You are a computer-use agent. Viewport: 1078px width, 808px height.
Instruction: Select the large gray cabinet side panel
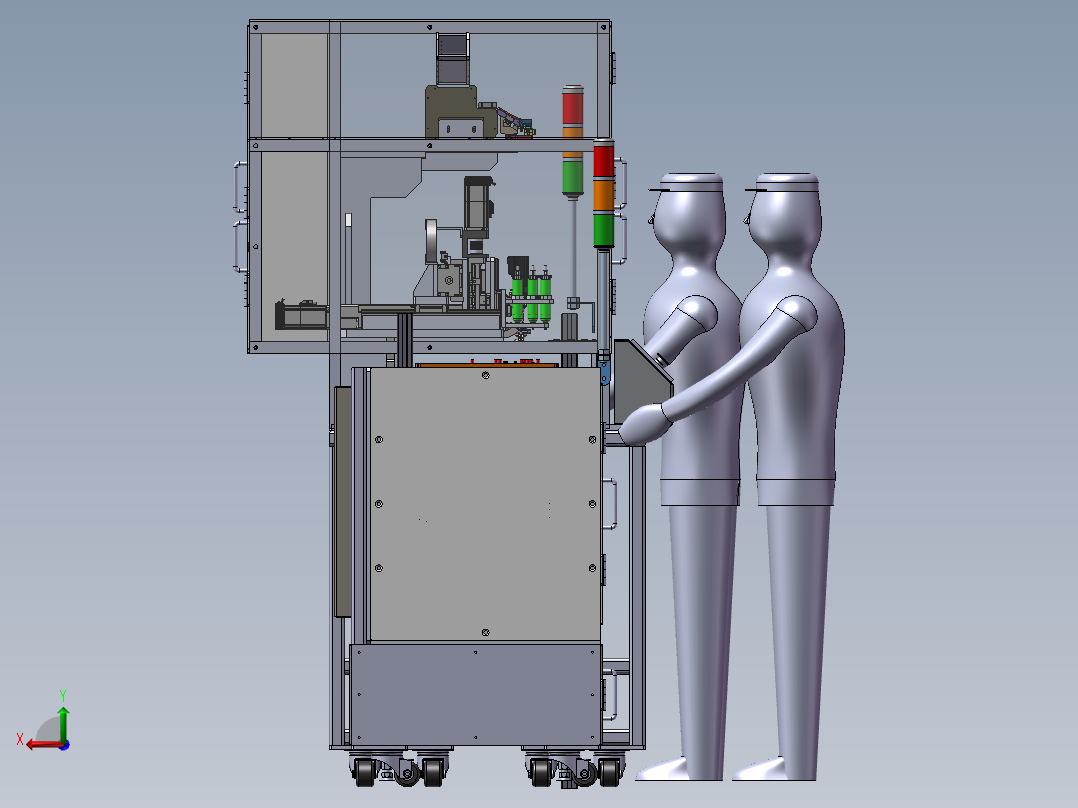coord(485,504)
